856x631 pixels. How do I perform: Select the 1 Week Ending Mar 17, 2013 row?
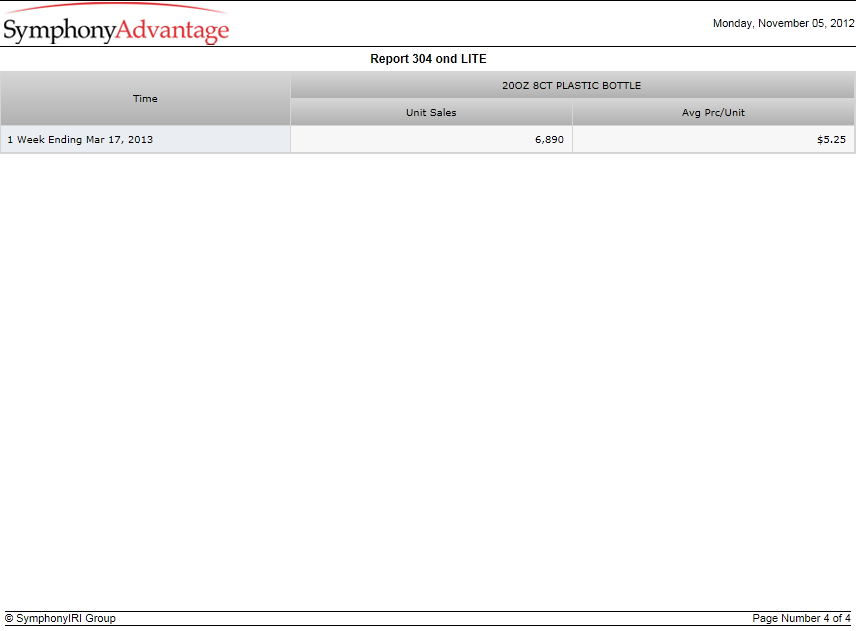pyautogui.click(x=427, y=140)
